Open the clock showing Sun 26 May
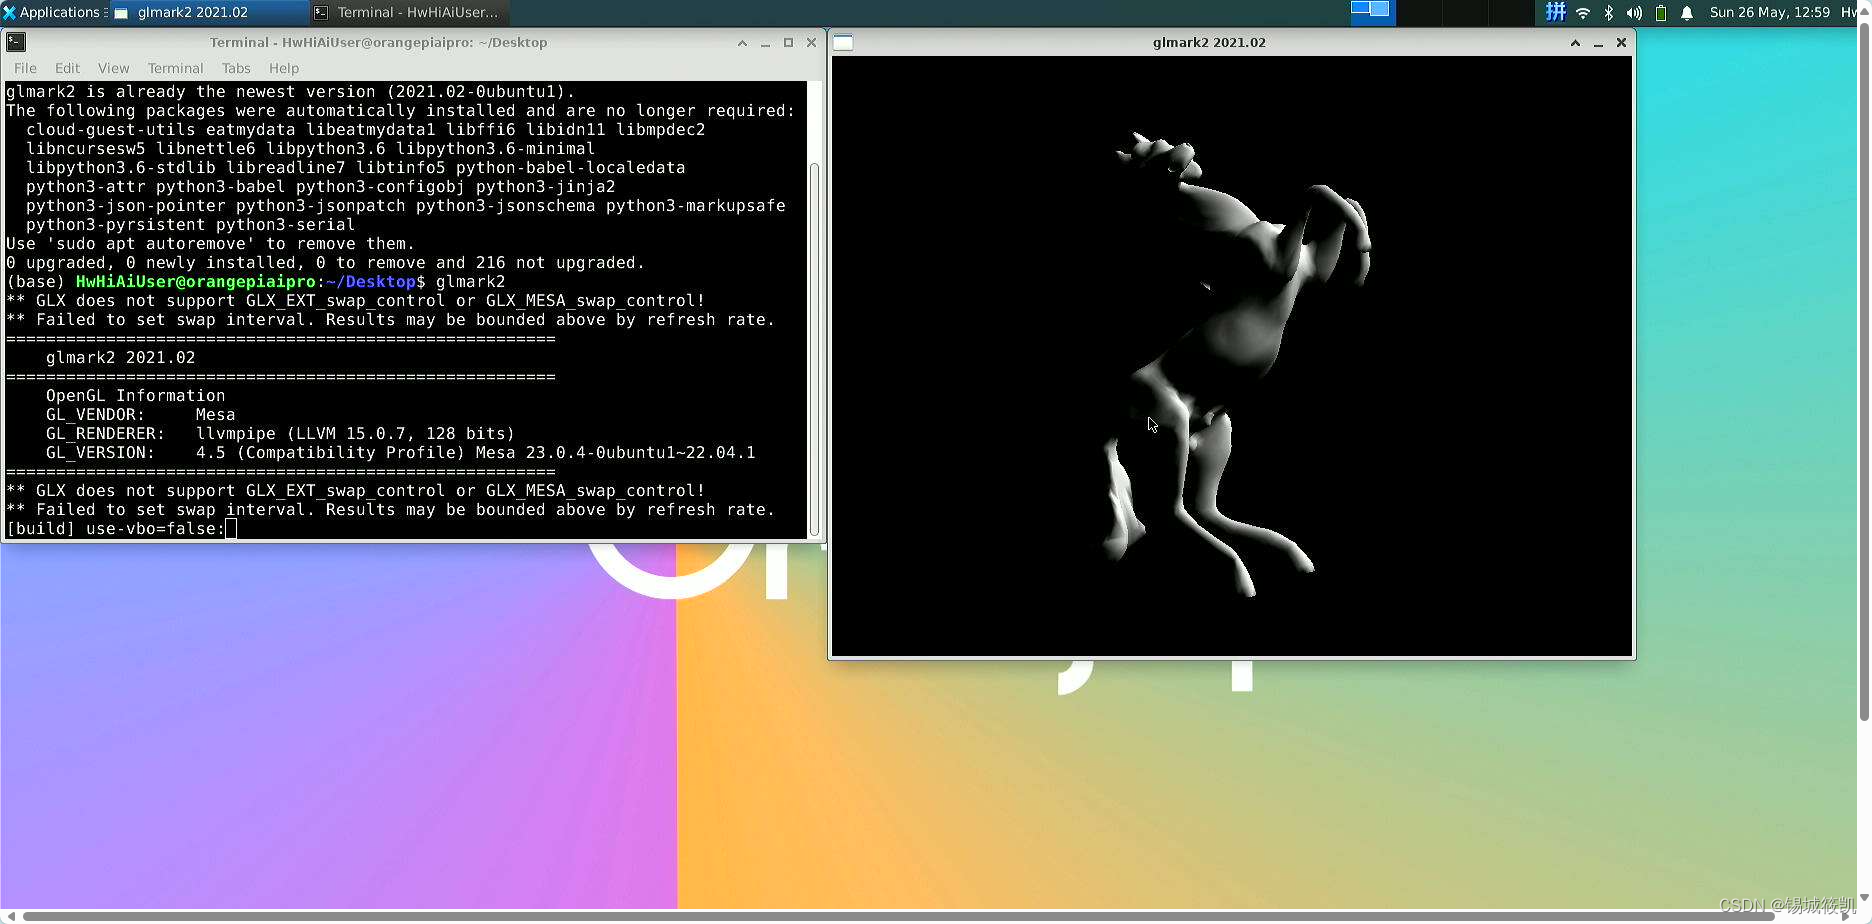Viewport: 1872px width, 924px height. click(1769, 12)
